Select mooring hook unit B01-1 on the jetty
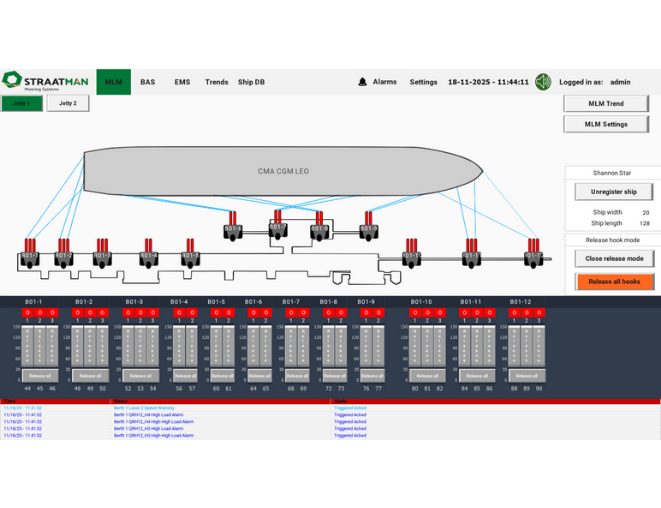Screen dimensions: 661x508 pos(31,256)
